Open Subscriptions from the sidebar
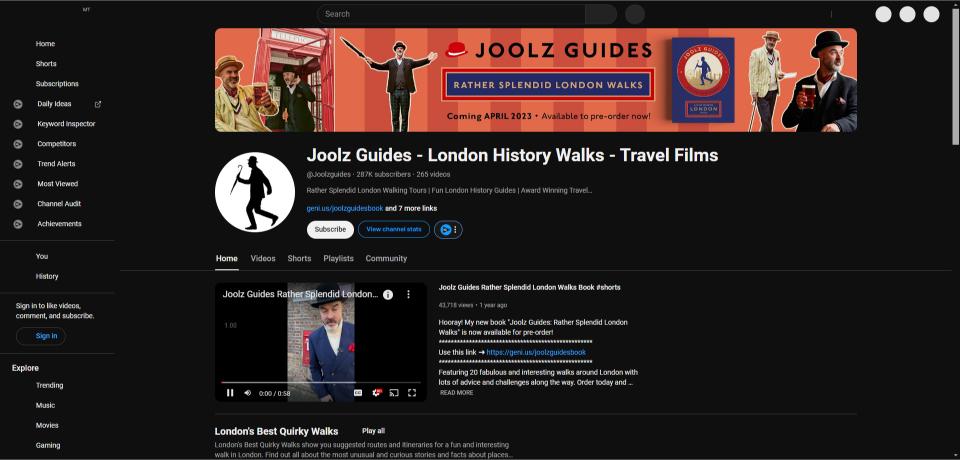The width and height of the screenshot is (960, 460). (57, 84)
